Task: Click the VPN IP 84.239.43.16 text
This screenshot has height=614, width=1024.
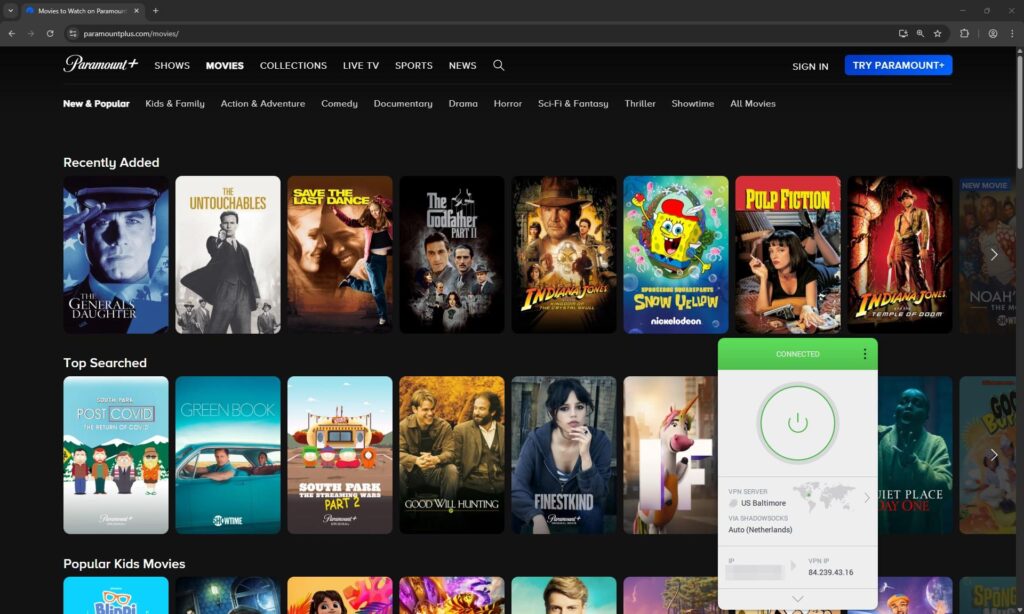Action: 831,572
